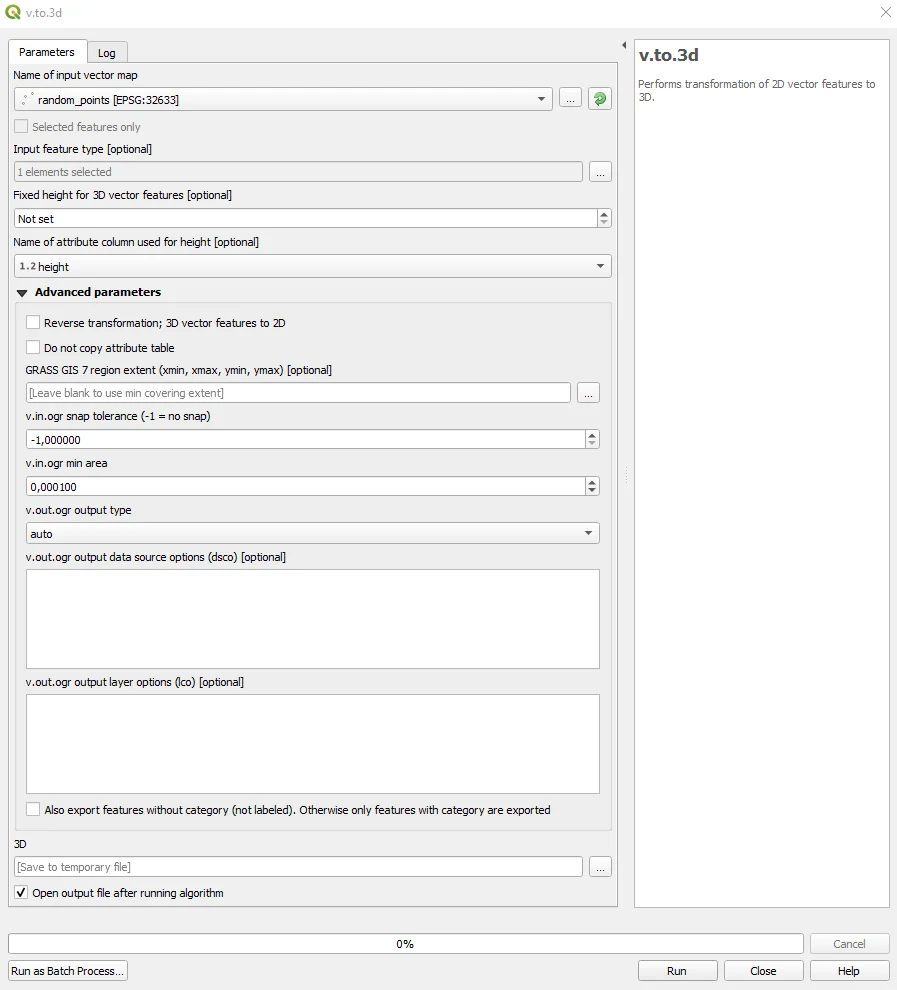Switch to the Log tab
This screenshot has height=990, width=897.
[x=107, y=53]
